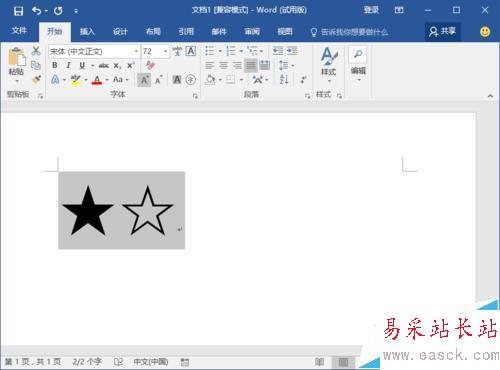Viewport: 500px width, 370px height.
Task: Open the File (文件) tab
Action: 19,31
